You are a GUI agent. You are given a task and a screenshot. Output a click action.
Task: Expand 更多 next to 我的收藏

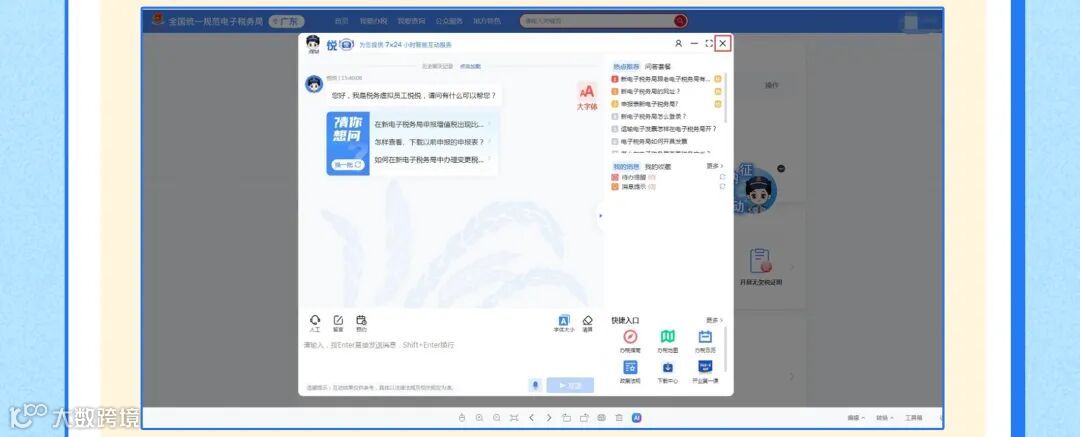click(714, 166)
